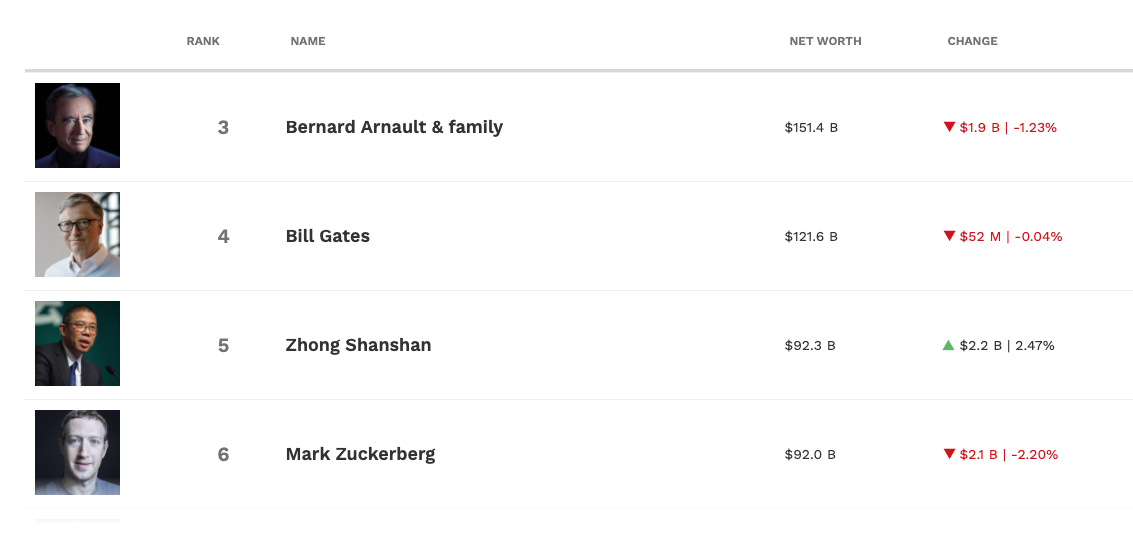Click Zhong Shanshan's profile photo

pyautogui.click(x=77, y=343)
